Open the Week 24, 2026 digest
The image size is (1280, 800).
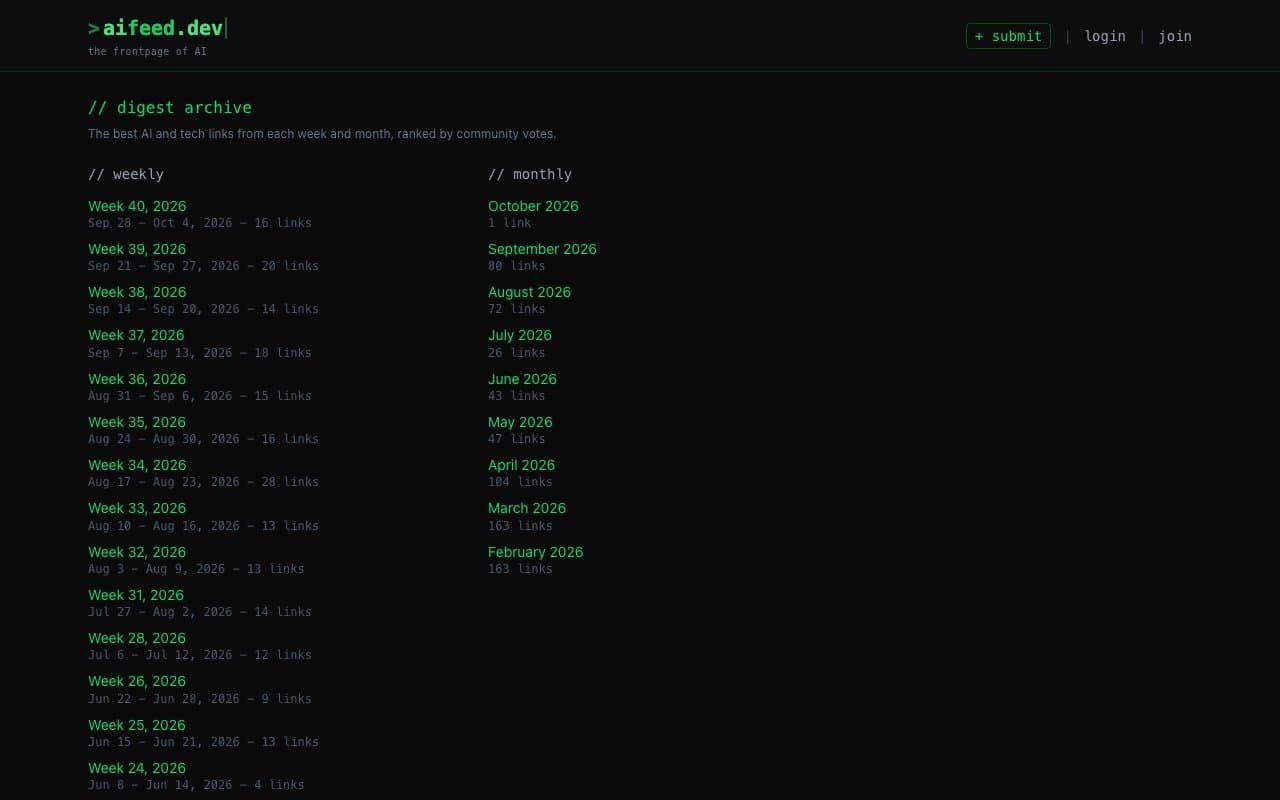[x=137, y=768]
